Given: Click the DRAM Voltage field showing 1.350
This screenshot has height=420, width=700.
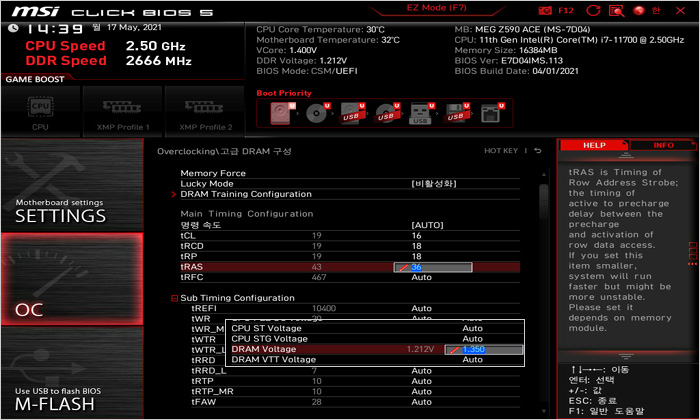Looking at the screenshot, I should [484, 349].
